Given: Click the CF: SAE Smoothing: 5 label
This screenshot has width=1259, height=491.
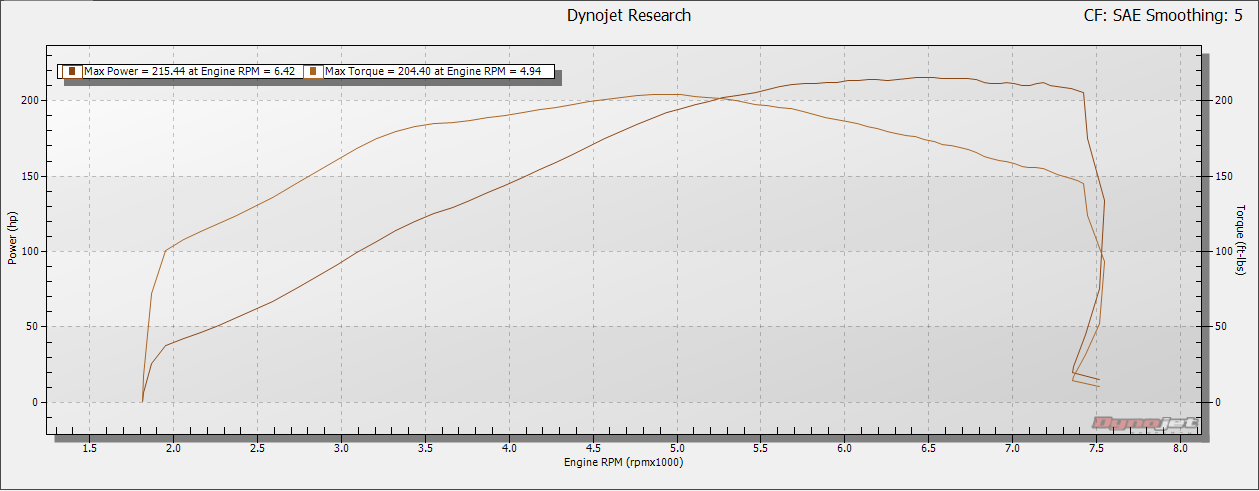Looking at the screenshot, I should pyautogui.click(x=1163, y=15).
